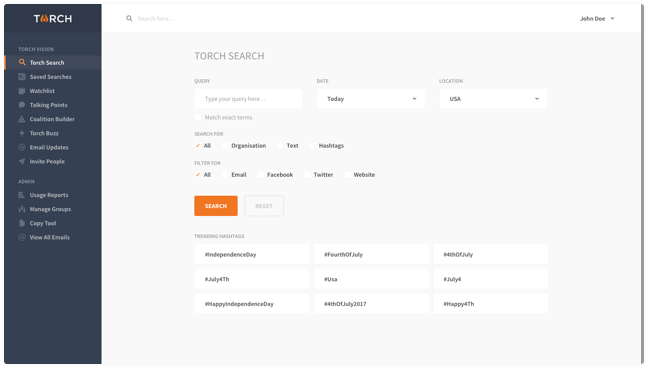This screenshot has height=368, width=648.
Task: Go to Watchlist in the sidebar
Action: [53, 91]
